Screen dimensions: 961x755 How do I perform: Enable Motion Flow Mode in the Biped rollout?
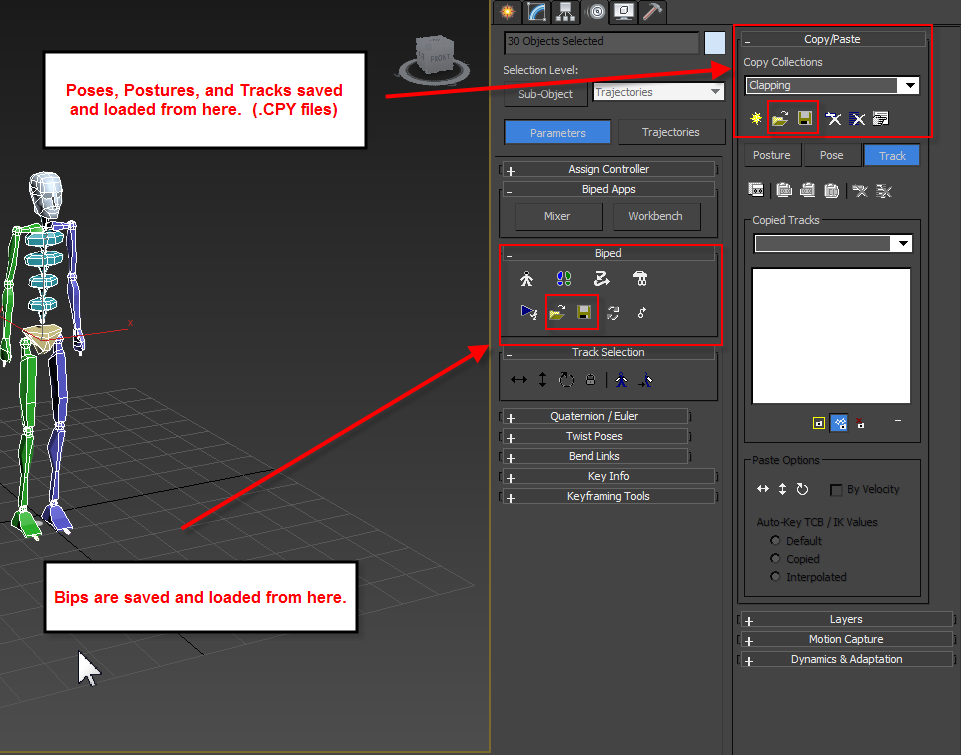click(601, 279)
